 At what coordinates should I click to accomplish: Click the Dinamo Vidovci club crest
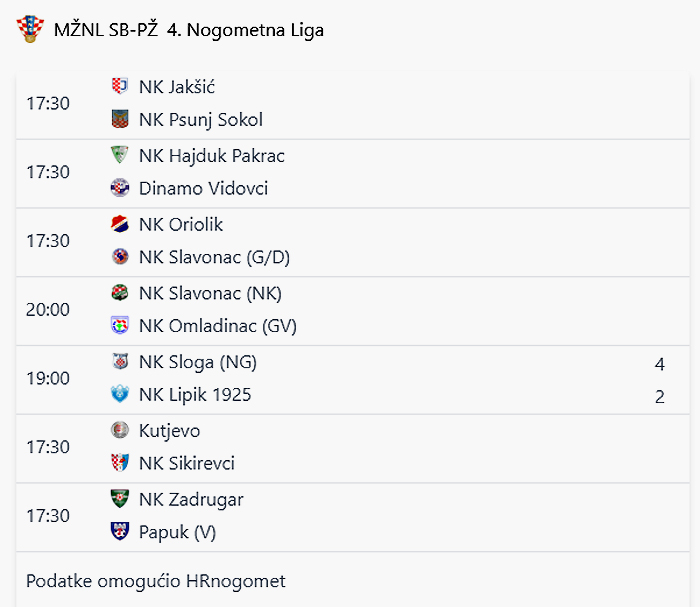click(120, 187)
